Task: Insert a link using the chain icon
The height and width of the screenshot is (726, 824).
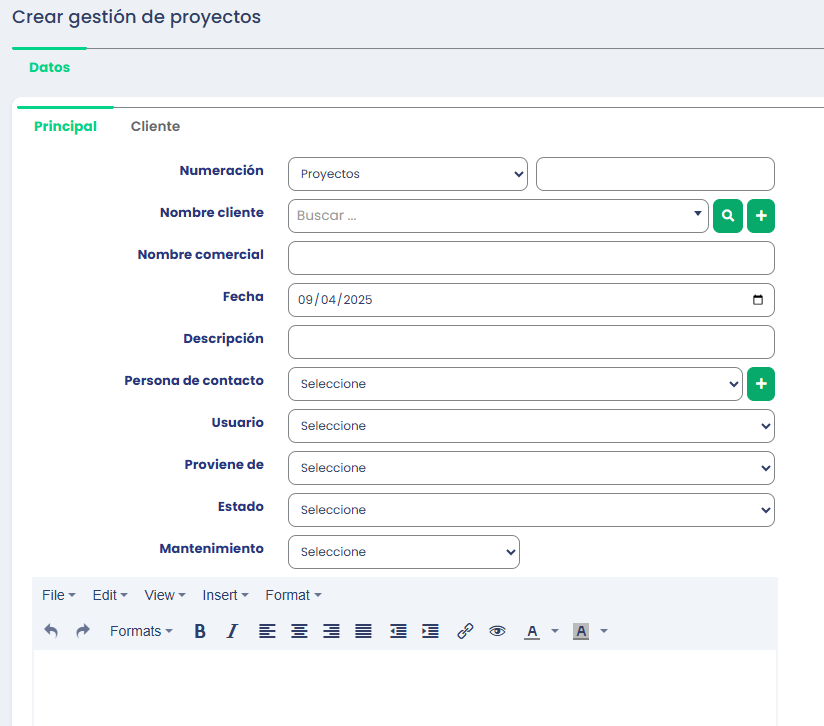Action: click(465, 631)
